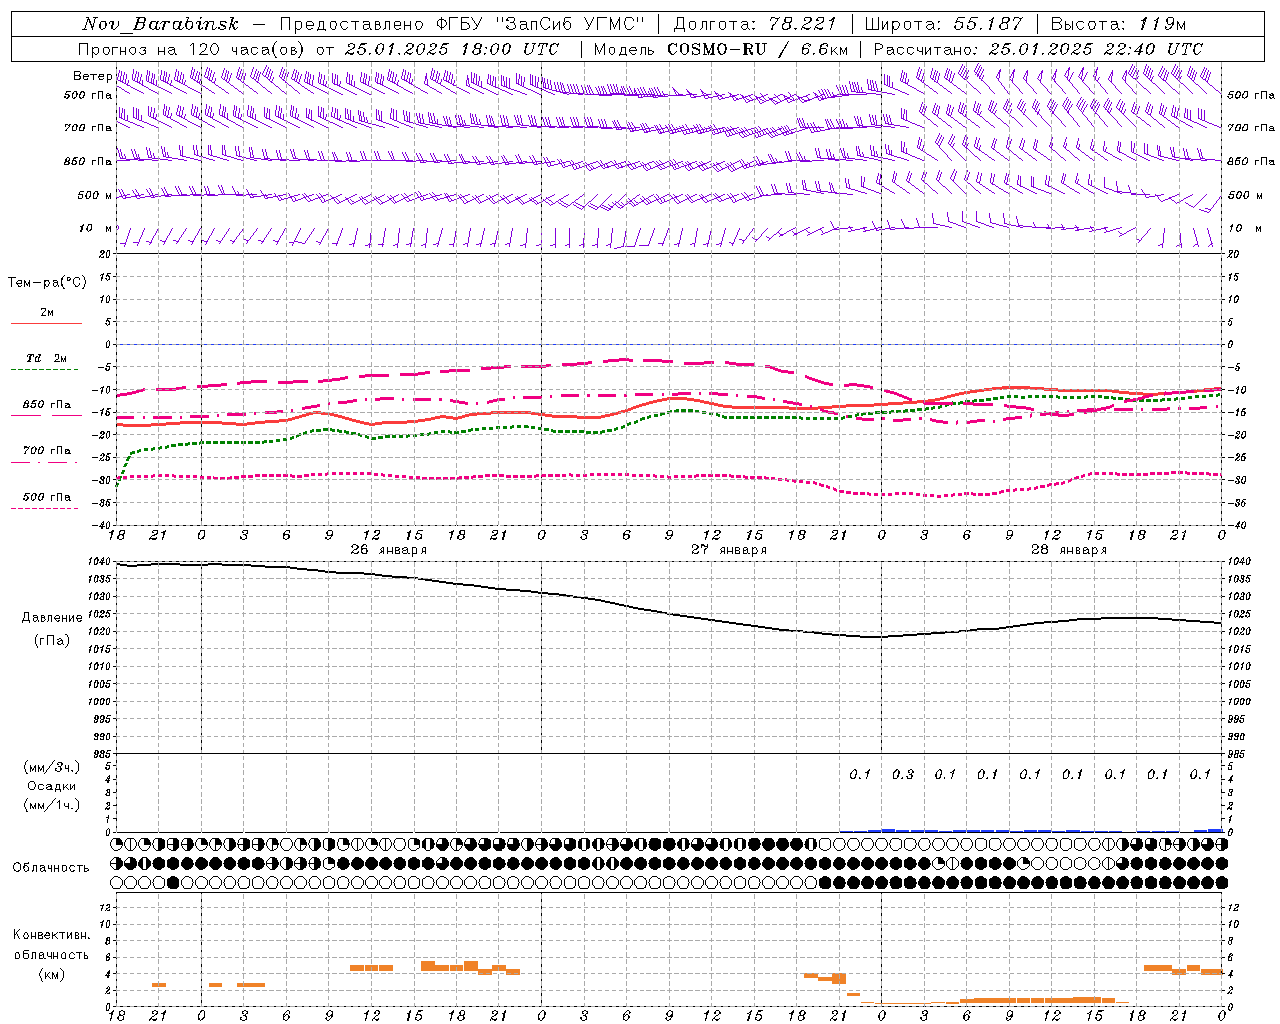The width and height of the screenshot is (1280, 1024).
Task: Click the 'Облачность' cloudiness label
Action: (x=51, y=867)
